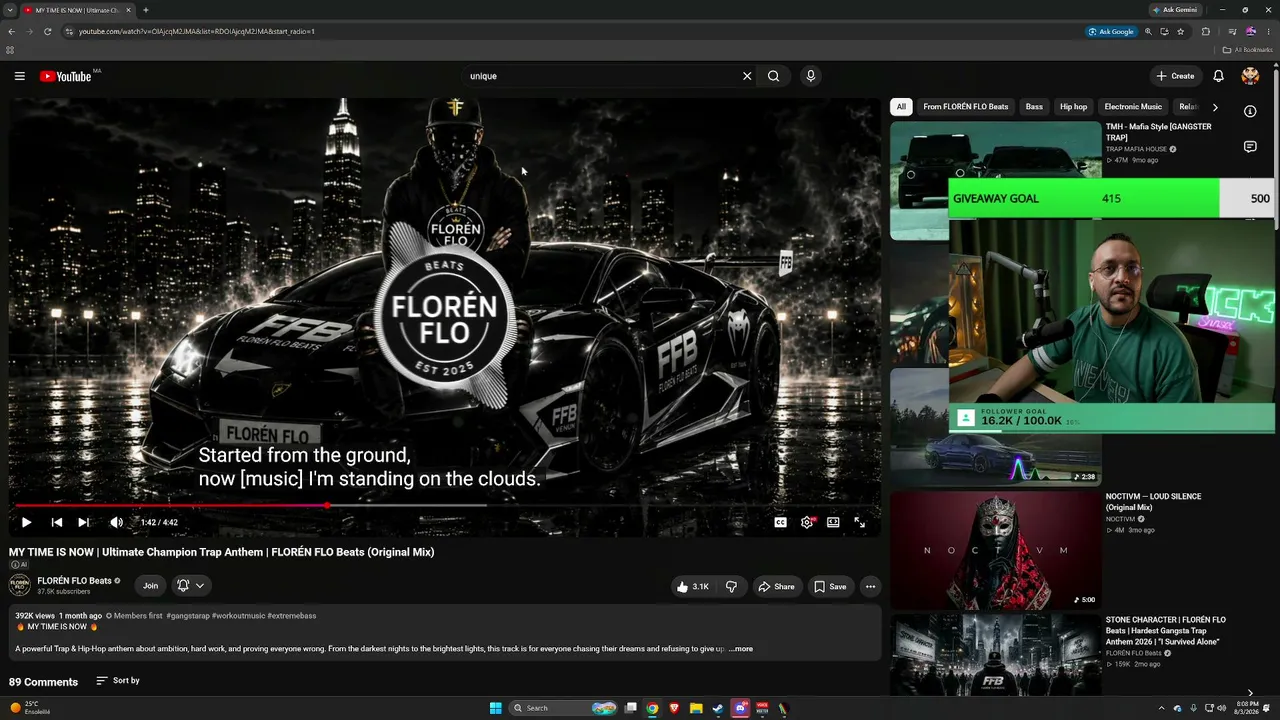Open the account avatar menu
Viewport: 1280px width, 720px height.
pos(1250,76)
